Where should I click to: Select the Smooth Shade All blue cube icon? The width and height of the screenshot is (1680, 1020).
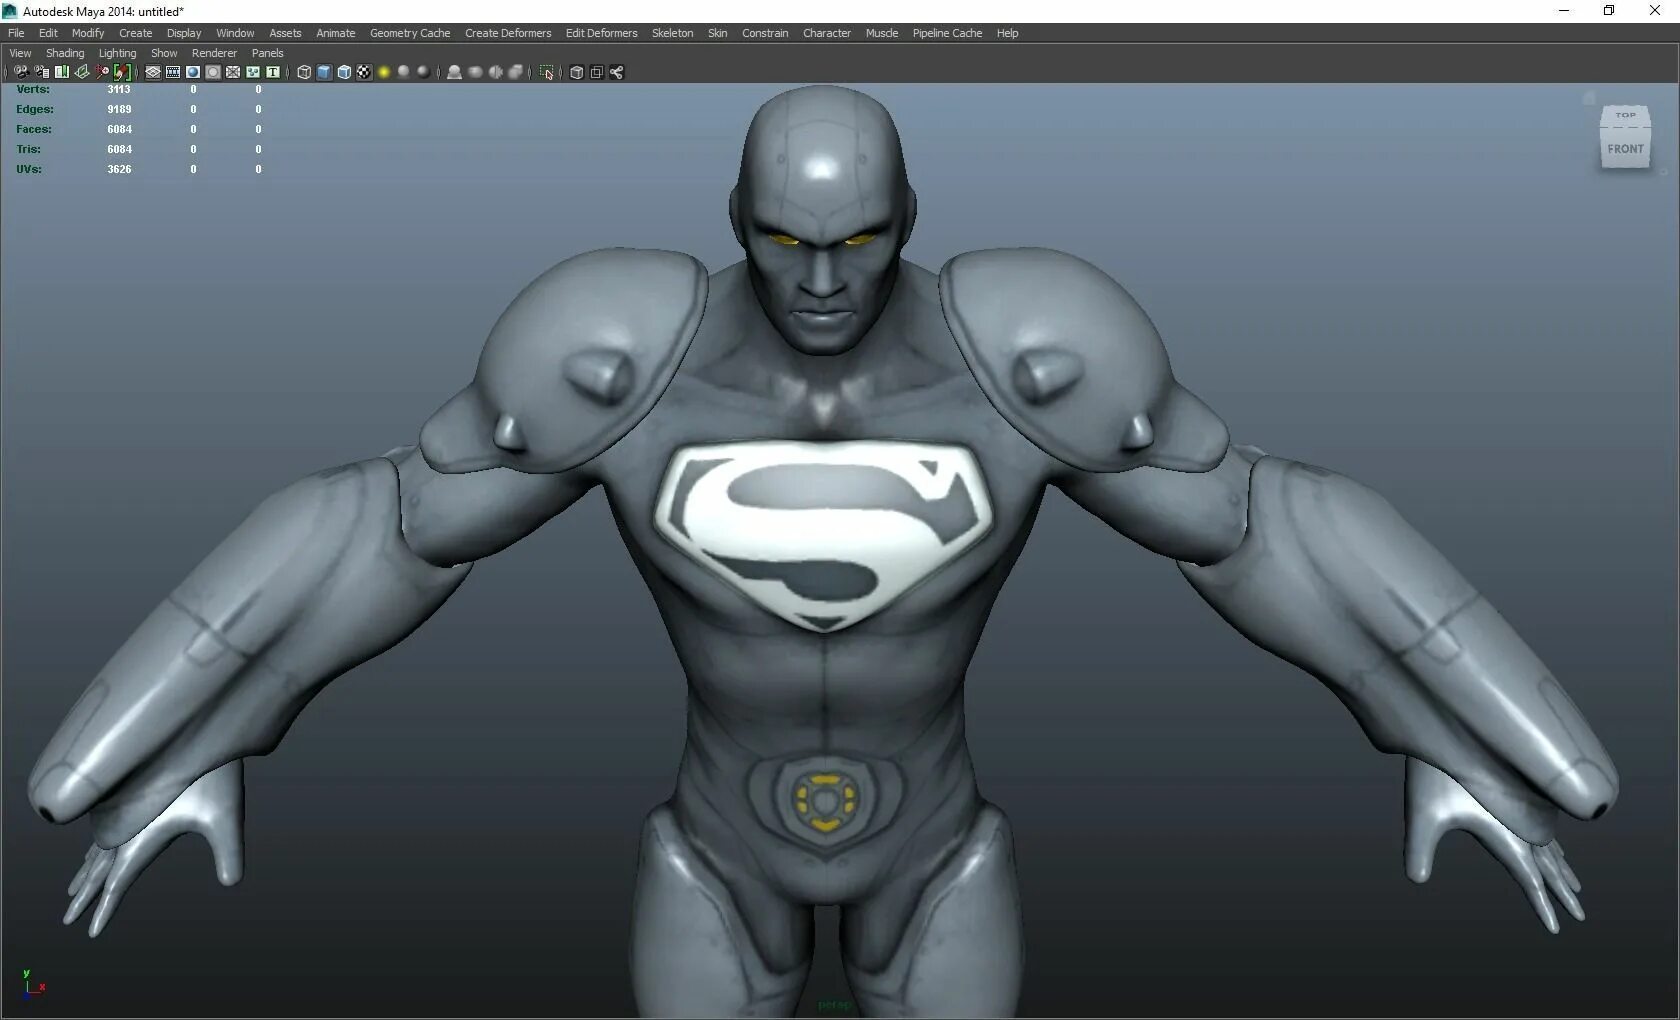[x=324, y=72]
